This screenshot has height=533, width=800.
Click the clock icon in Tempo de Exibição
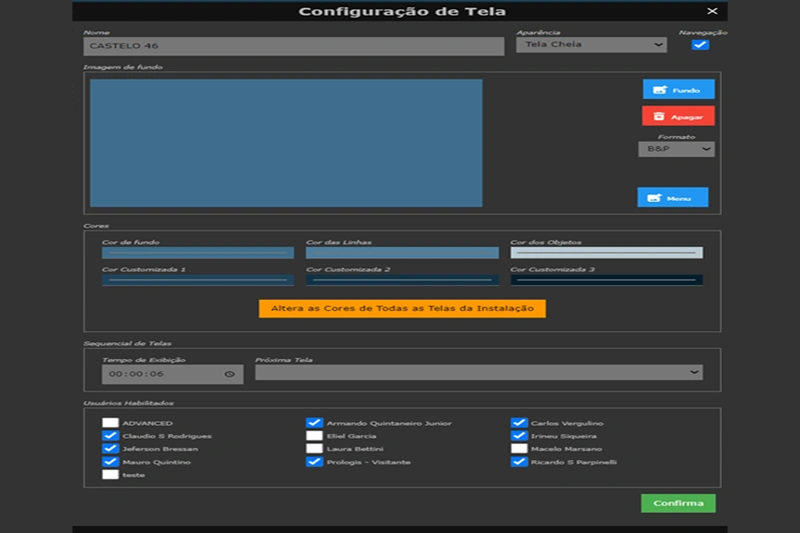coord(229,374)
